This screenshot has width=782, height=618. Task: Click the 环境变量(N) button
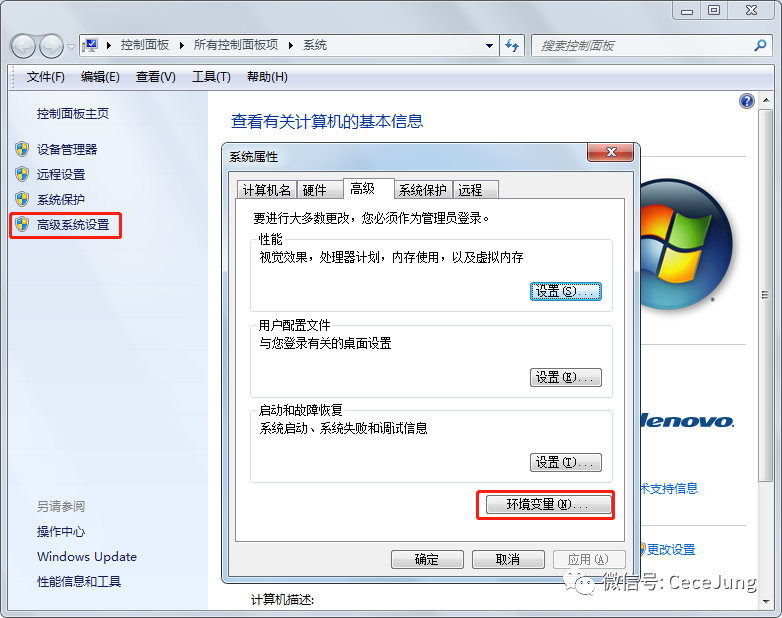click(548, 504)
